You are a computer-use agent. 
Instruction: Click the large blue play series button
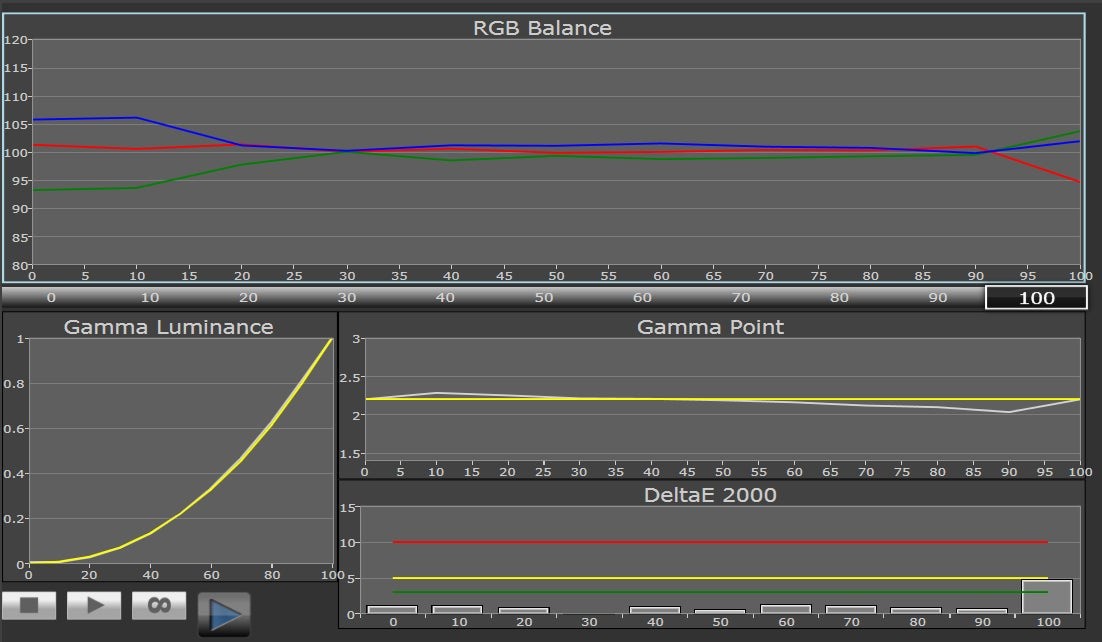click(x=223, y=614)
